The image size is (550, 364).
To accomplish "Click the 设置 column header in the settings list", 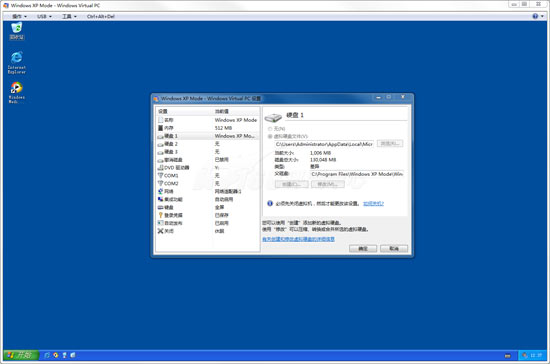I will tap(184, 111).
